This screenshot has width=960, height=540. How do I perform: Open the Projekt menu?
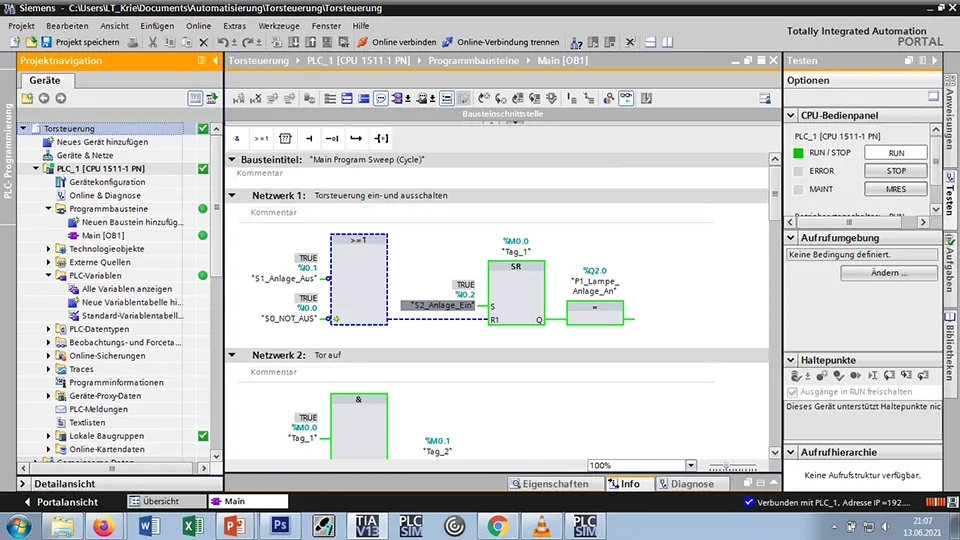tap(21, 26)
